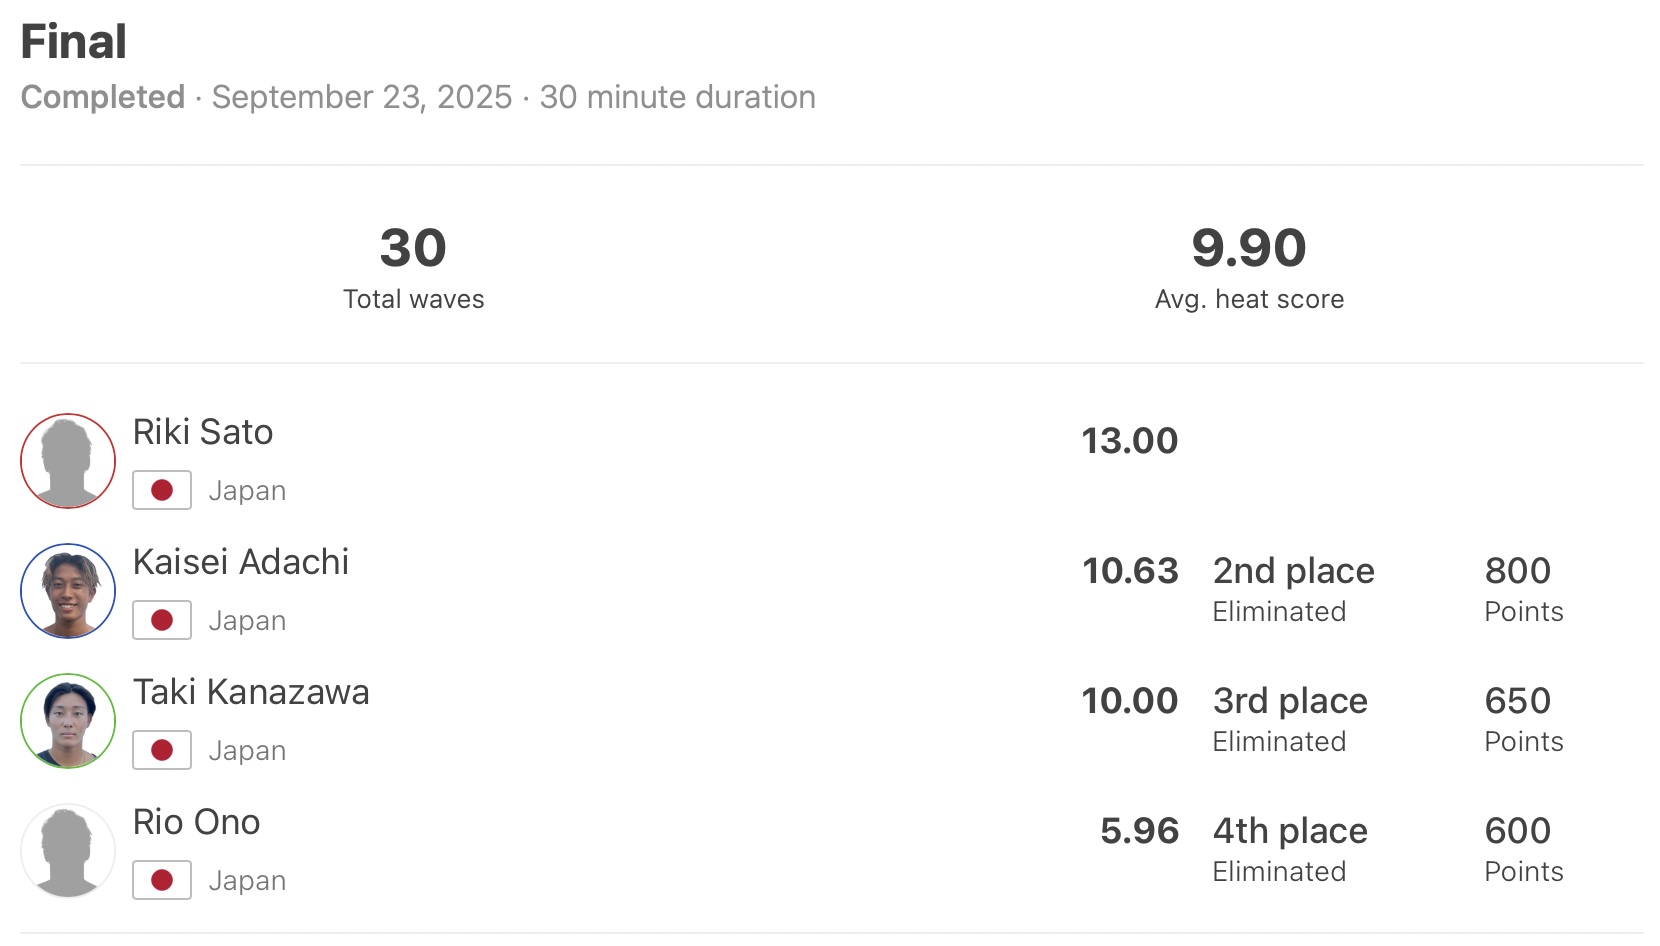The width and height of the screenshot is (1660, 946).
Task: Click Riki Sato's 13.00 heat score
Action: pos(1130,441)
